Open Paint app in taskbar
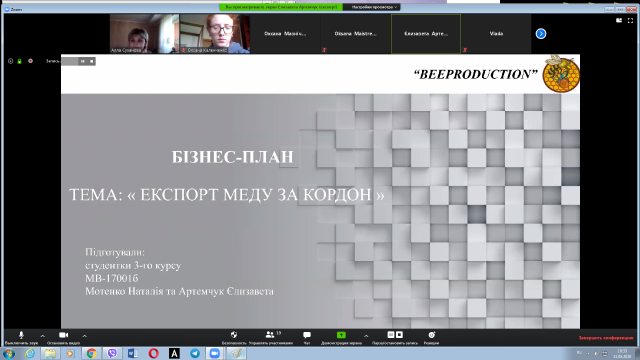The height and width of the screenshot is (360, 640). (236, 353)
